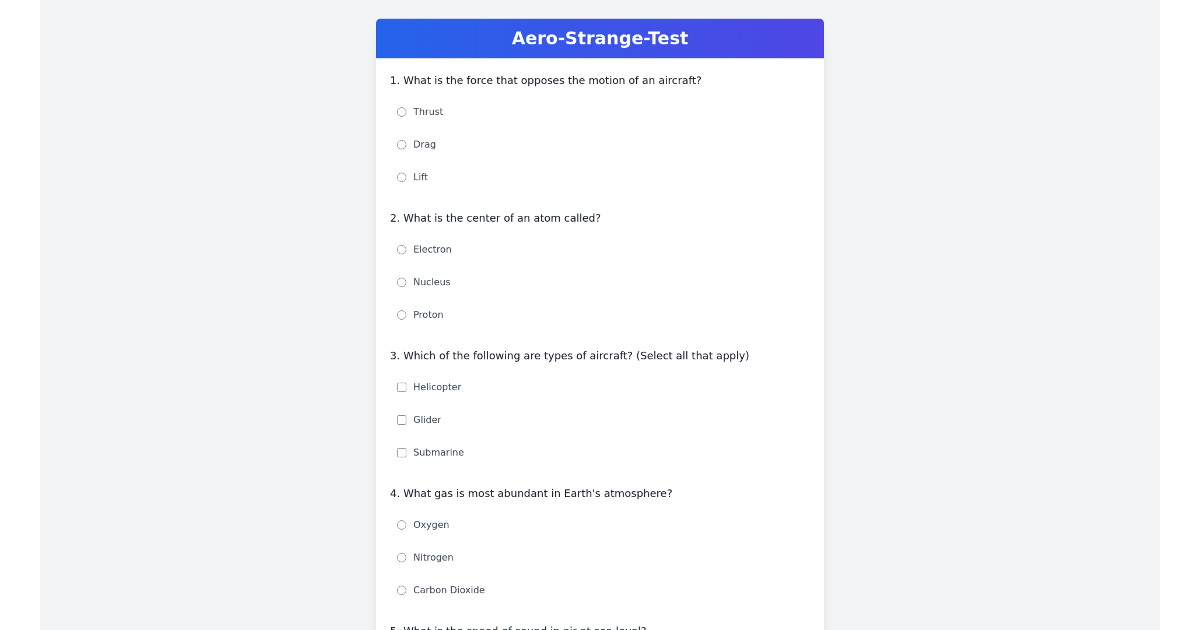
Task: Enable the Glider checkbox
Action: click(x=401, y=420)
